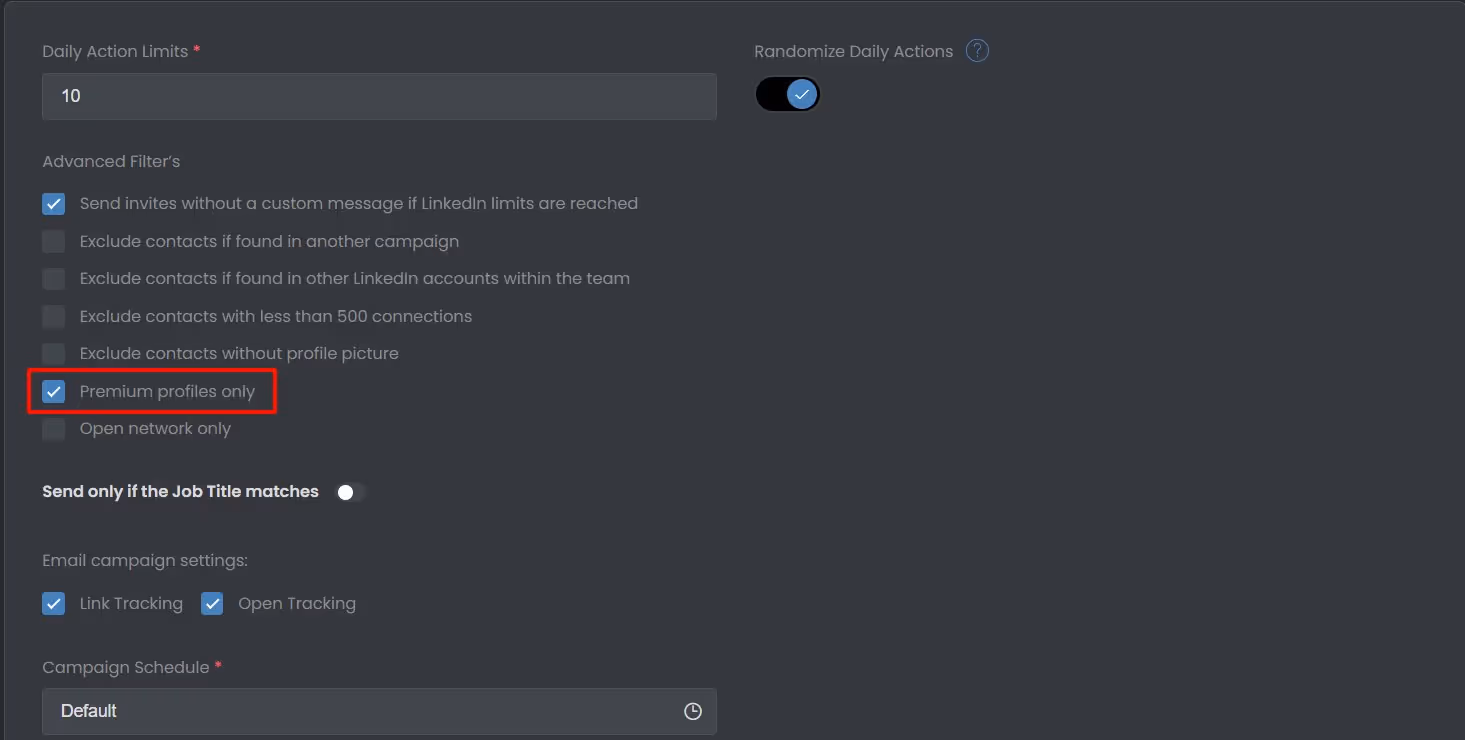Viewport: 1465px width, 740px height.
Task: Uncheck Send invites without a custom message
Action: [x=53, y=203]
